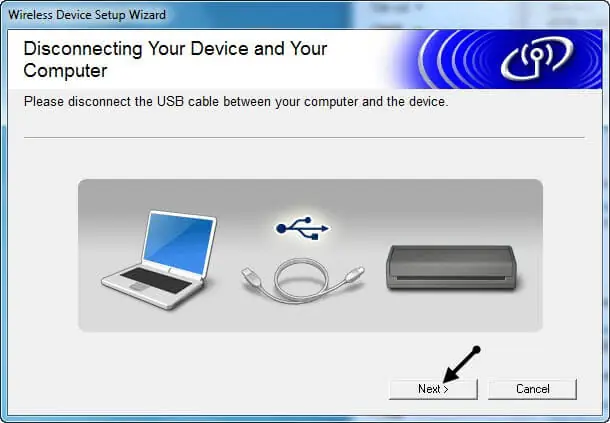
Task: Click the wireless antenna logo in banner
Action: 536,58
